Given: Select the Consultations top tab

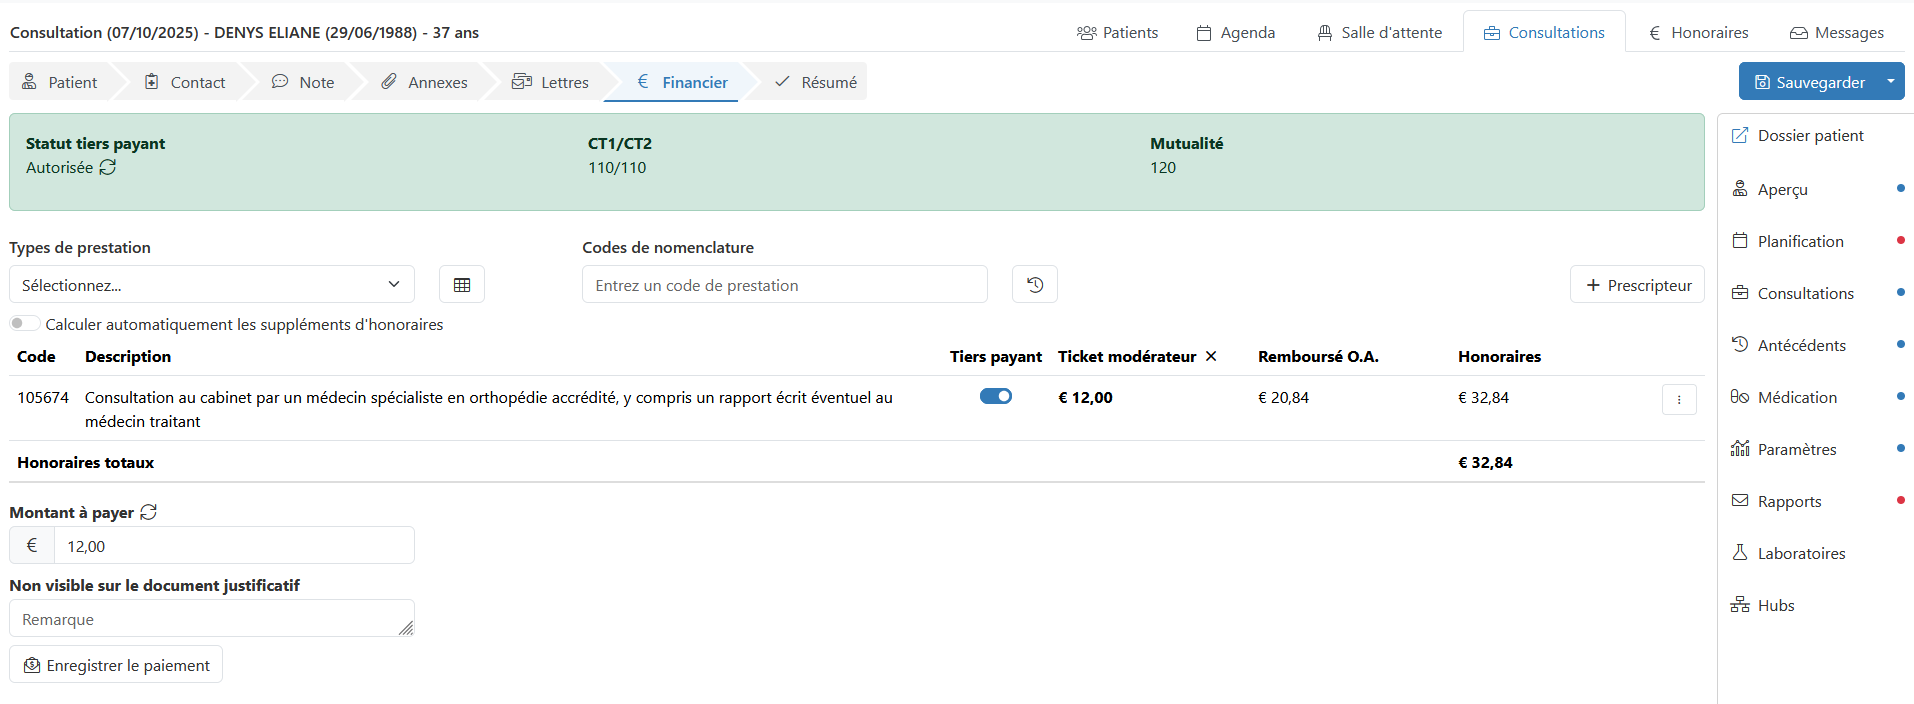Looking at the screenshot, I should coord(1544,32).
